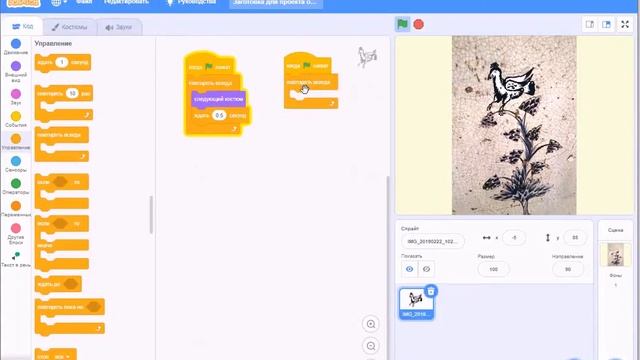
Task: Click the Scratch logo
Action: click(24, 3)
